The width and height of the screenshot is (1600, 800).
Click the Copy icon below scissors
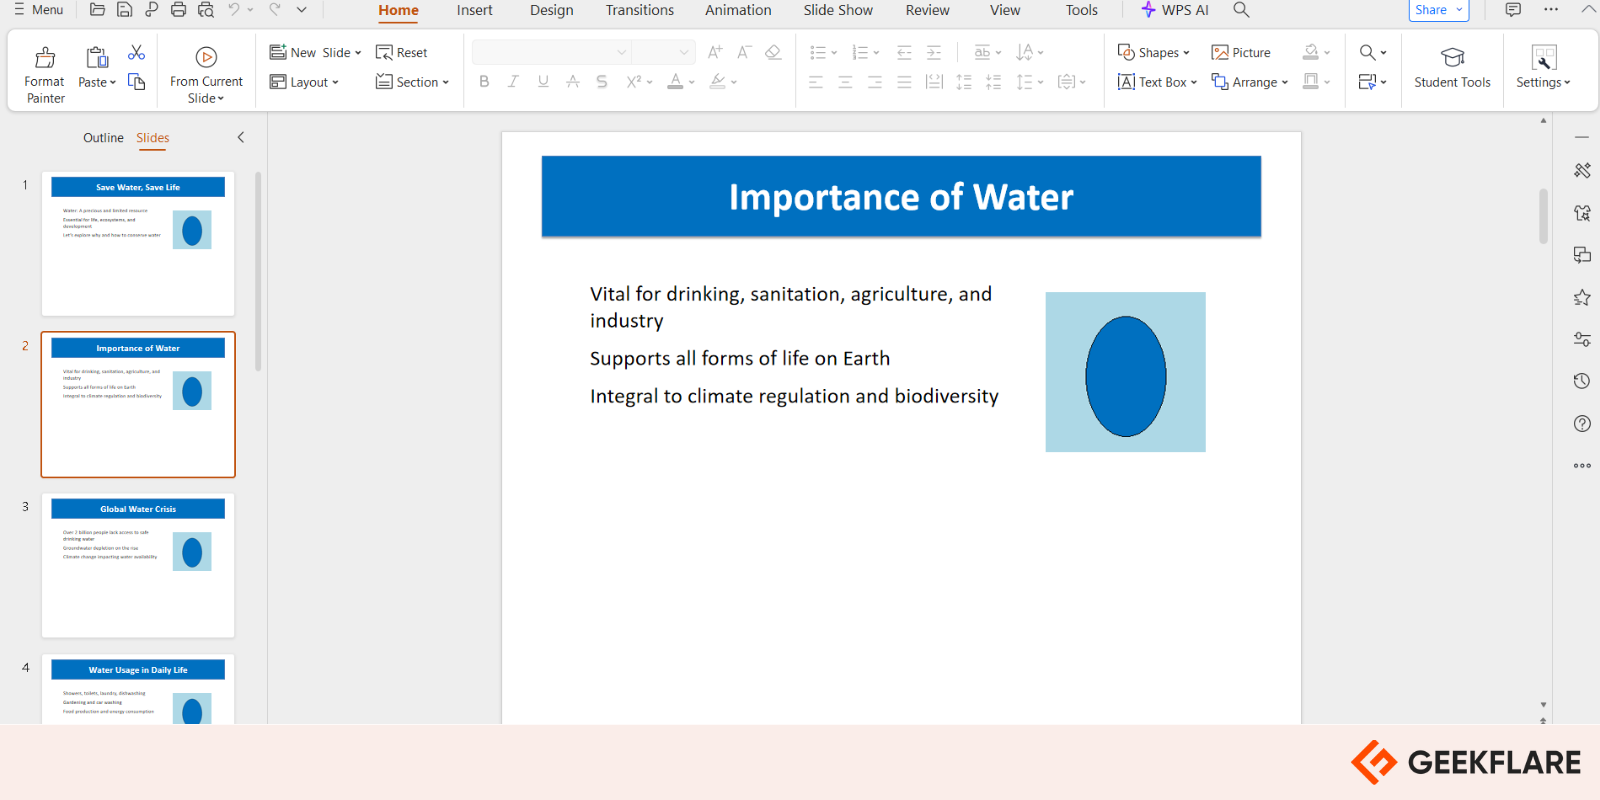[x=137, y=82]
